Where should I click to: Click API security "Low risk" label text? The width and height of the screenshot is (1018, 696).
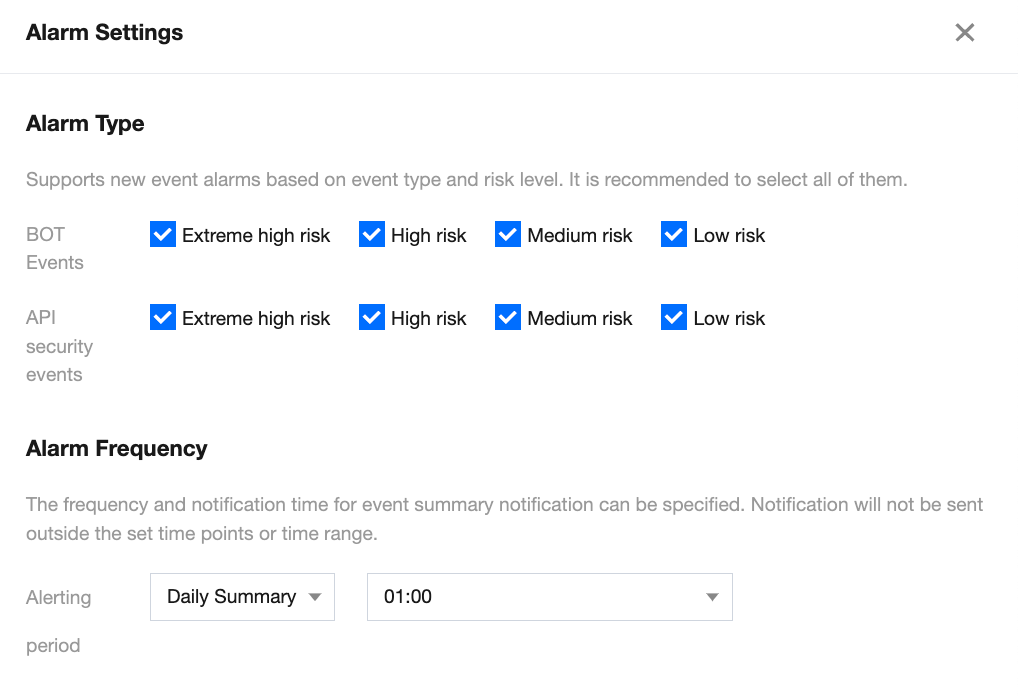click(729, 318)
